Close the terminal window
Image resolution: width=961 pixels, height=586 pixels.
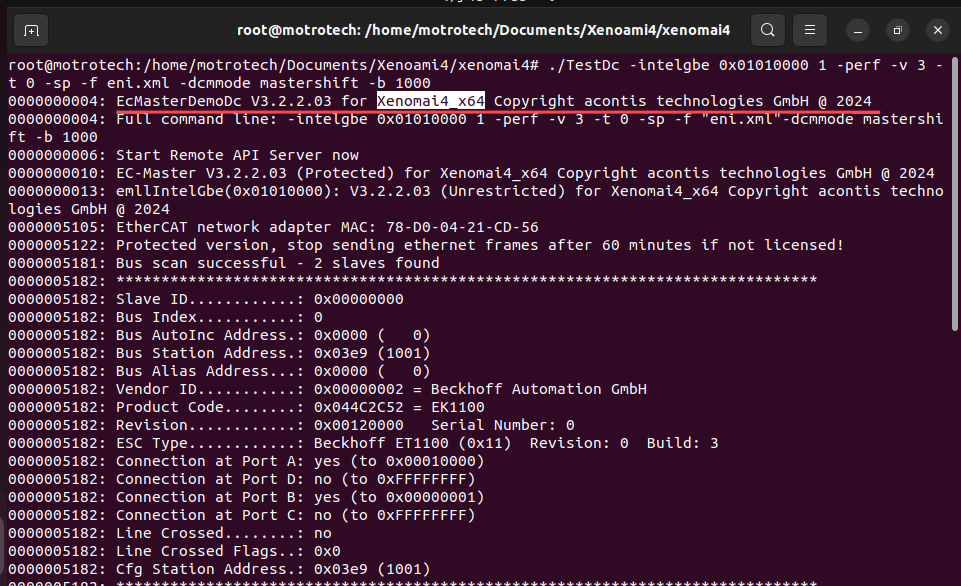click(x=938, y=30)
